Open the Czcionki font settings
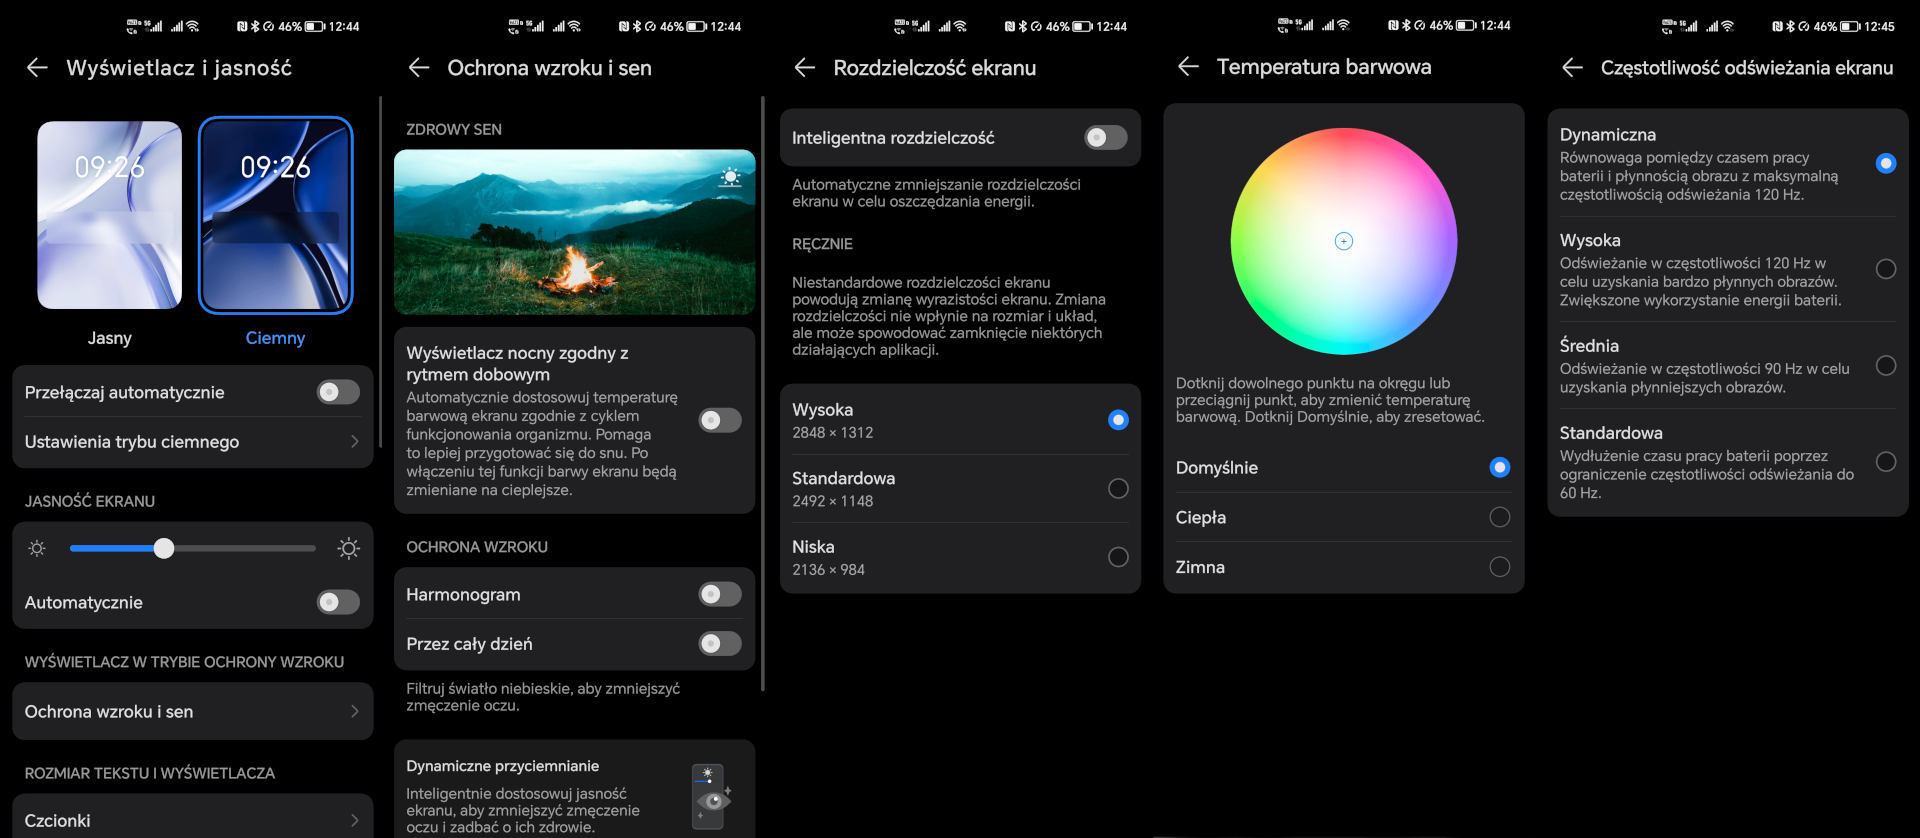The height and width of the screenshot is (838, 1920). [192, 820]
